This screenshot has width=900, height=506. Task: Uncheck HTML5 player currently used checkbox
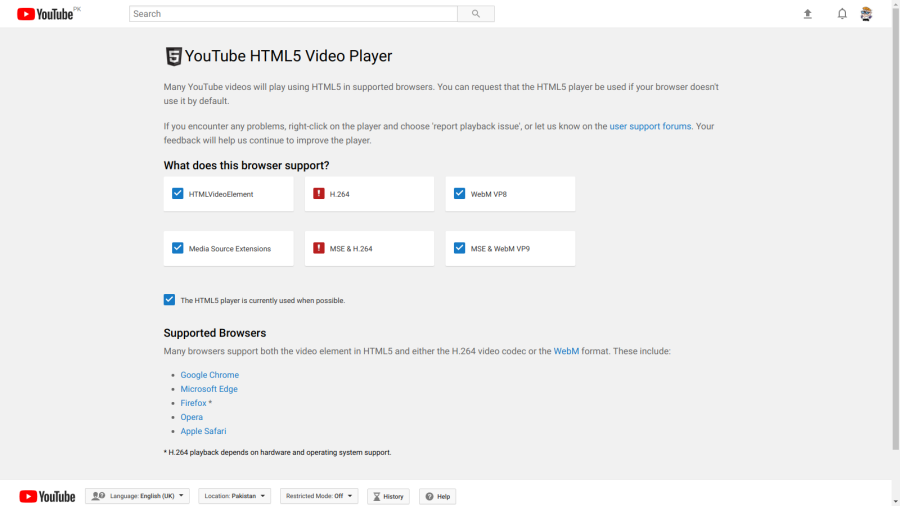click(169, 299)
